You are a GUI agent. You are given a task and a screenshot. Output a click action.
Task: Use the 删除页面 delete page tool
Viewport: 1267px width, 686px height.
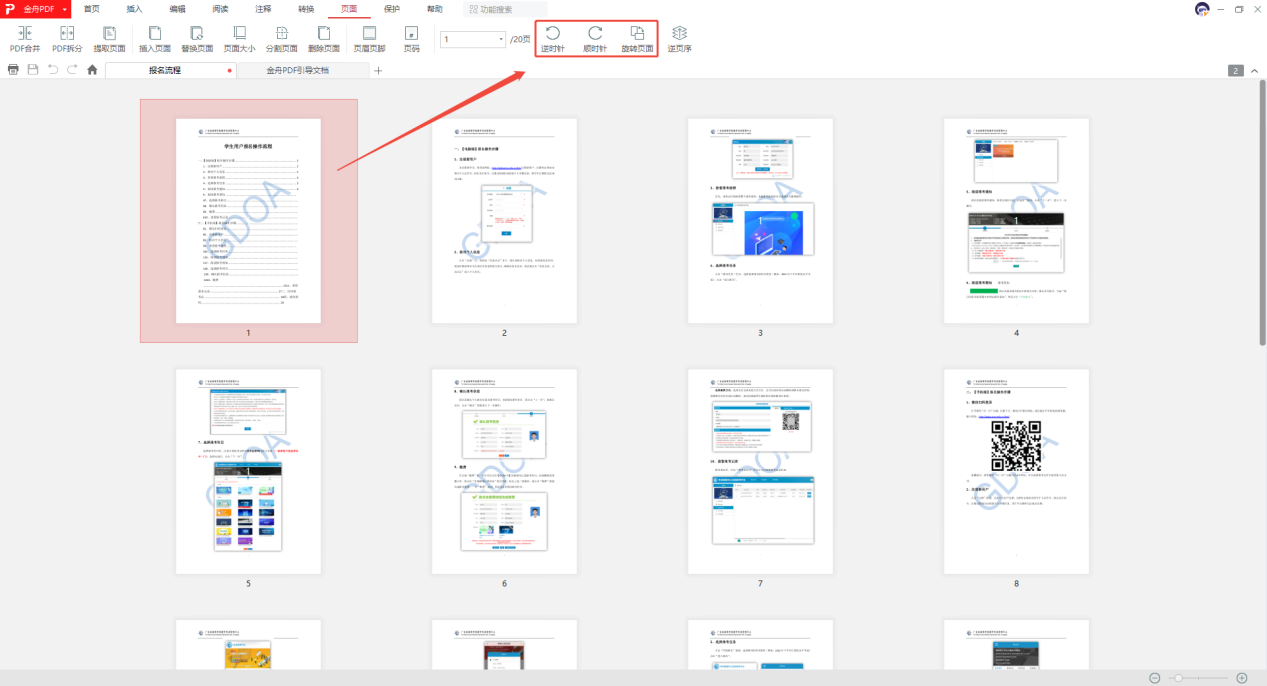[323, 39]
